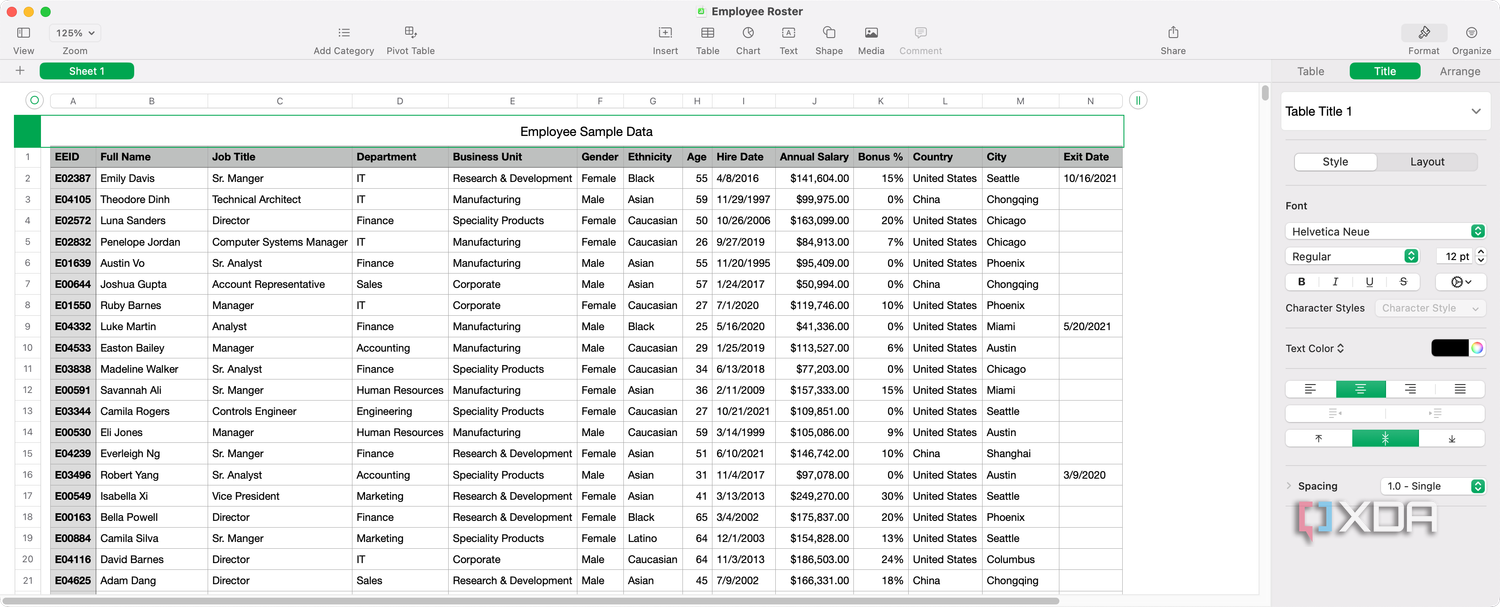
Task: Toggle Italic formatting
Action: 1335,282
